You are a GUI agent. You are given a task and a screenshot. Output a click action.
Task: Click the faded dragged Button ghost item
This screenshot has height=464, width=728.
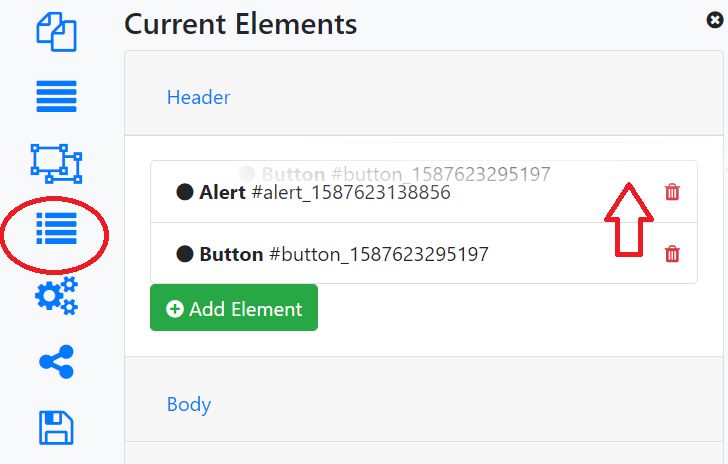point(395,173)
